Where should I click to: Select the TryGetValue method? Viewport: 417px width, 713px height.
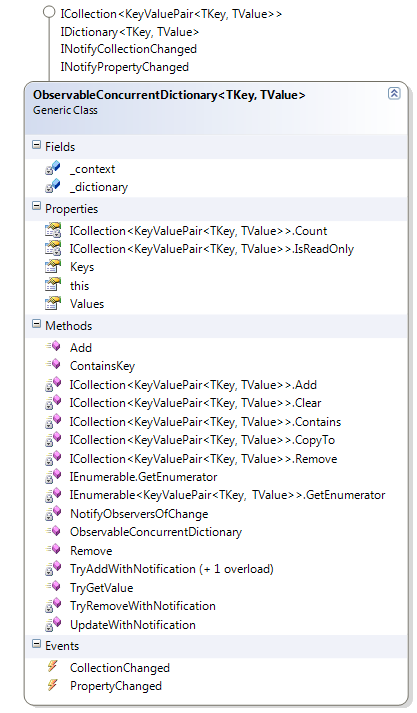click(101, 587)
